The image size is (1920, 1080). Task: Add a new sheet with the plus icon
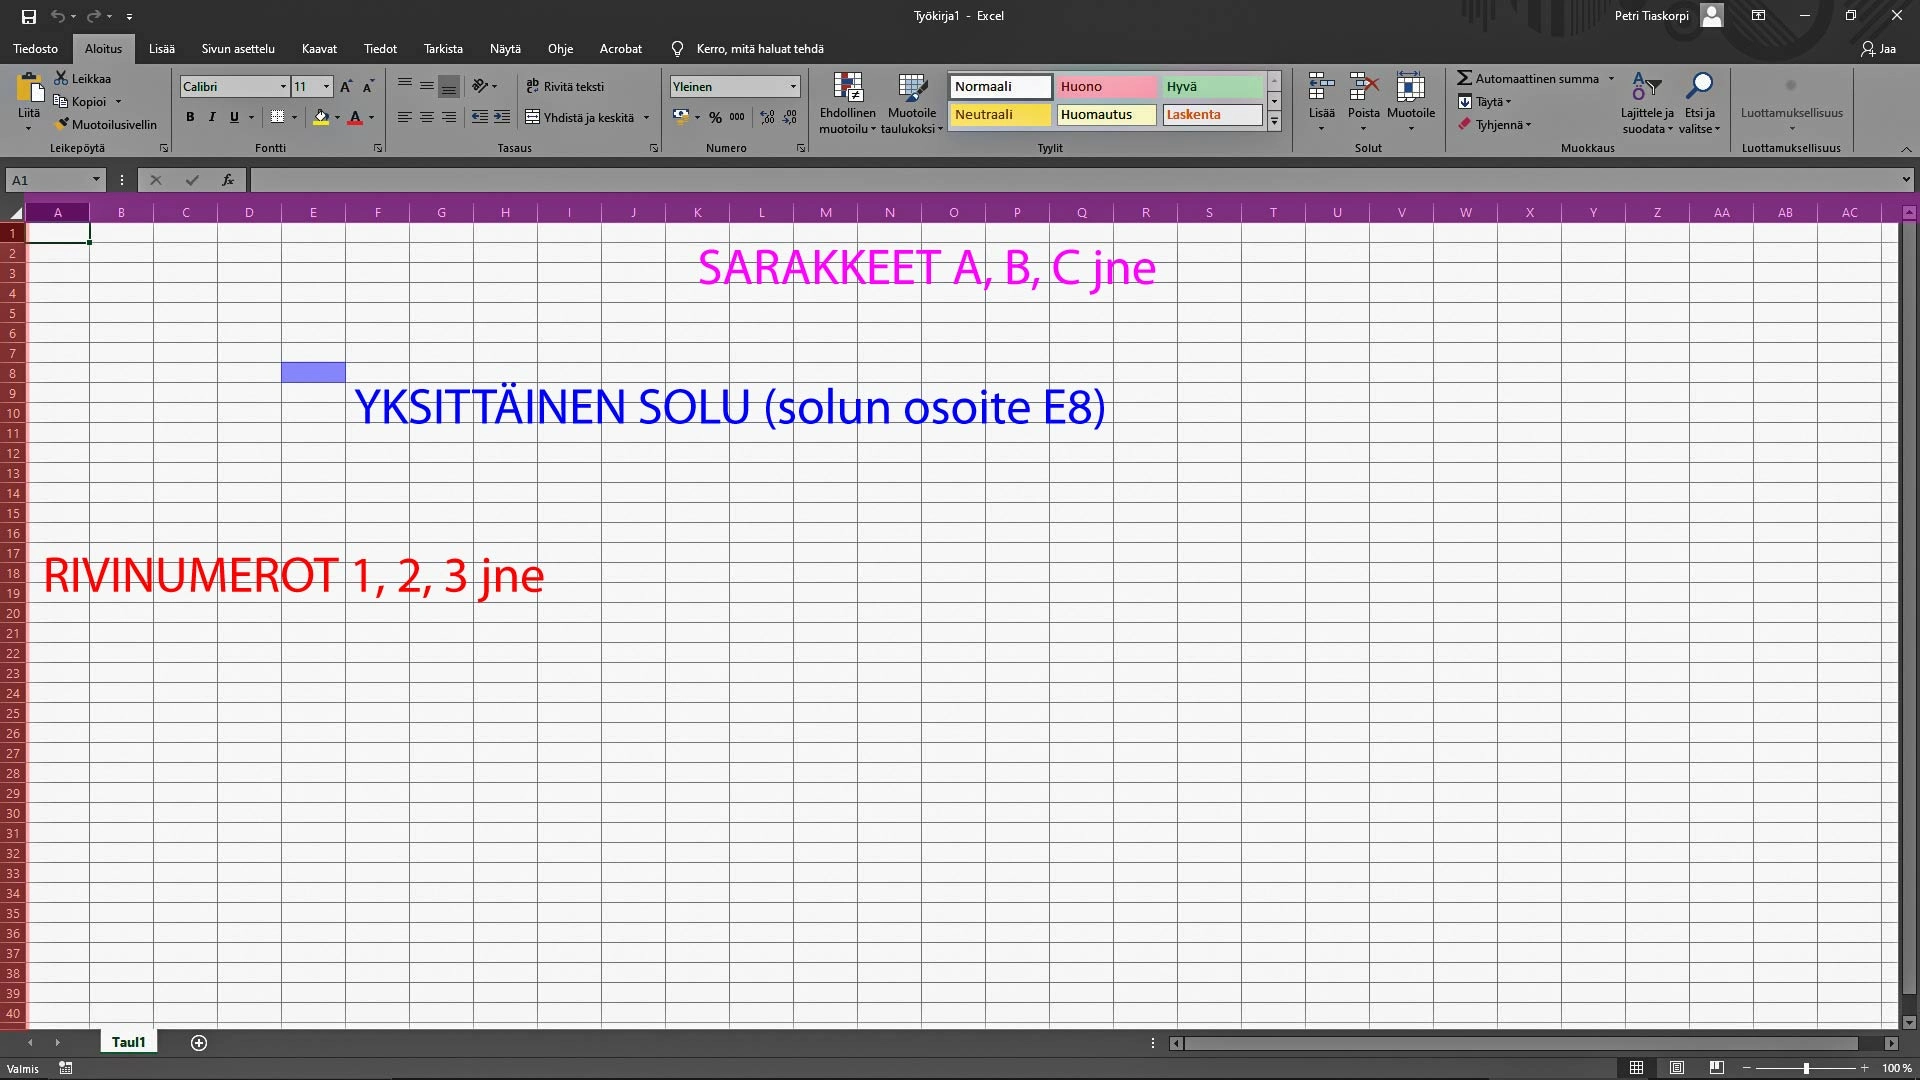coord(199,1043)
